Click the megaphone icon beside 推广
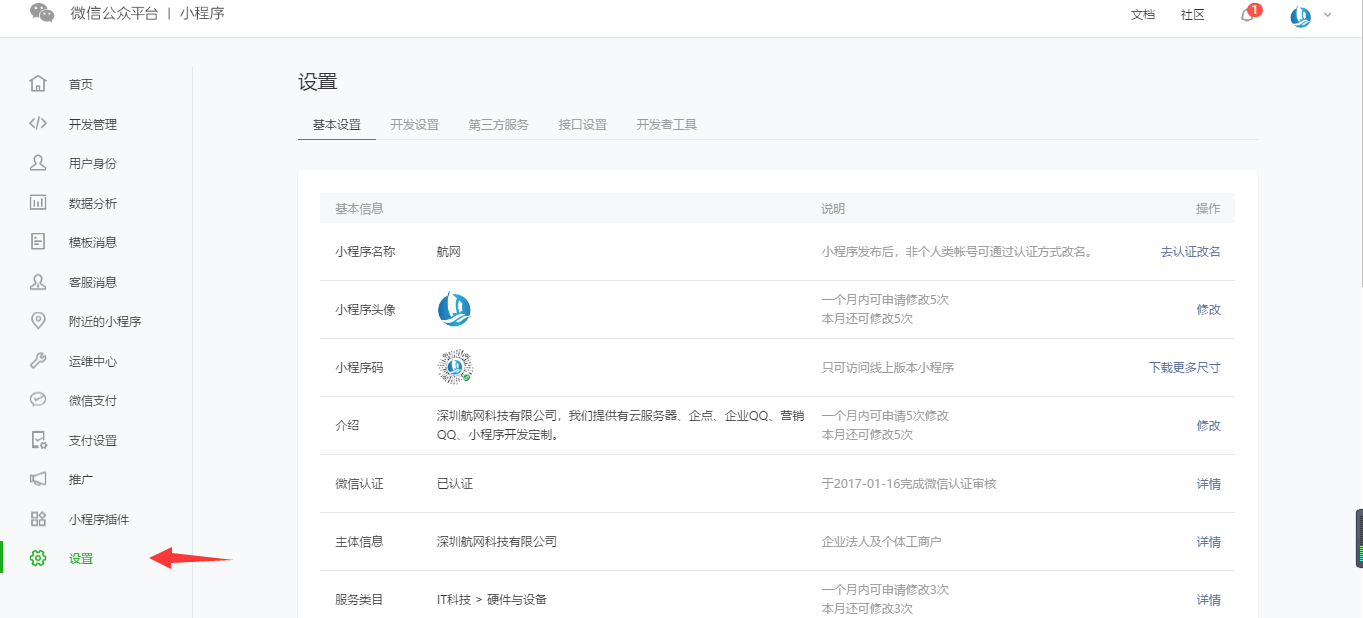 point(38,479)
